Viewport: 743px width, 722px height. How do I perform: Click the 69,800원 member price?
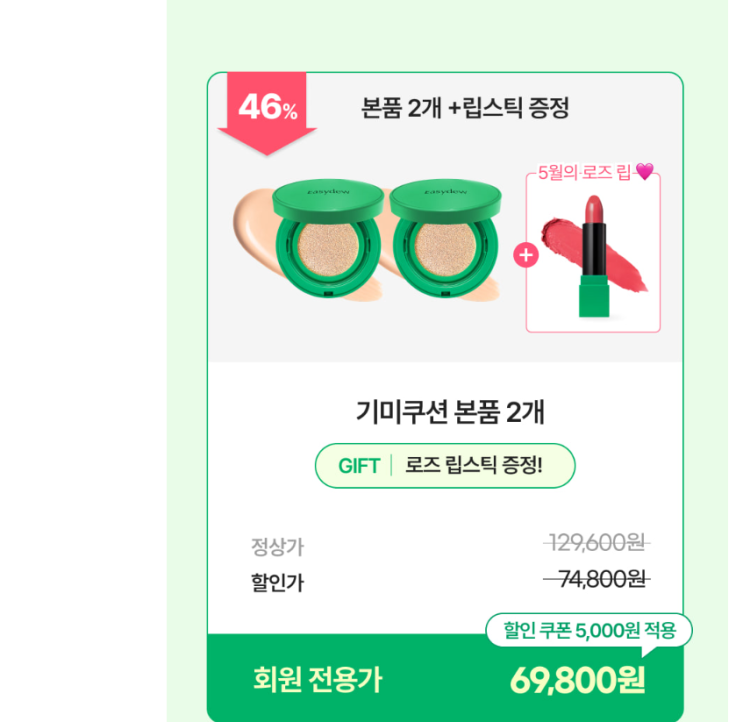[x=577, y=680]
